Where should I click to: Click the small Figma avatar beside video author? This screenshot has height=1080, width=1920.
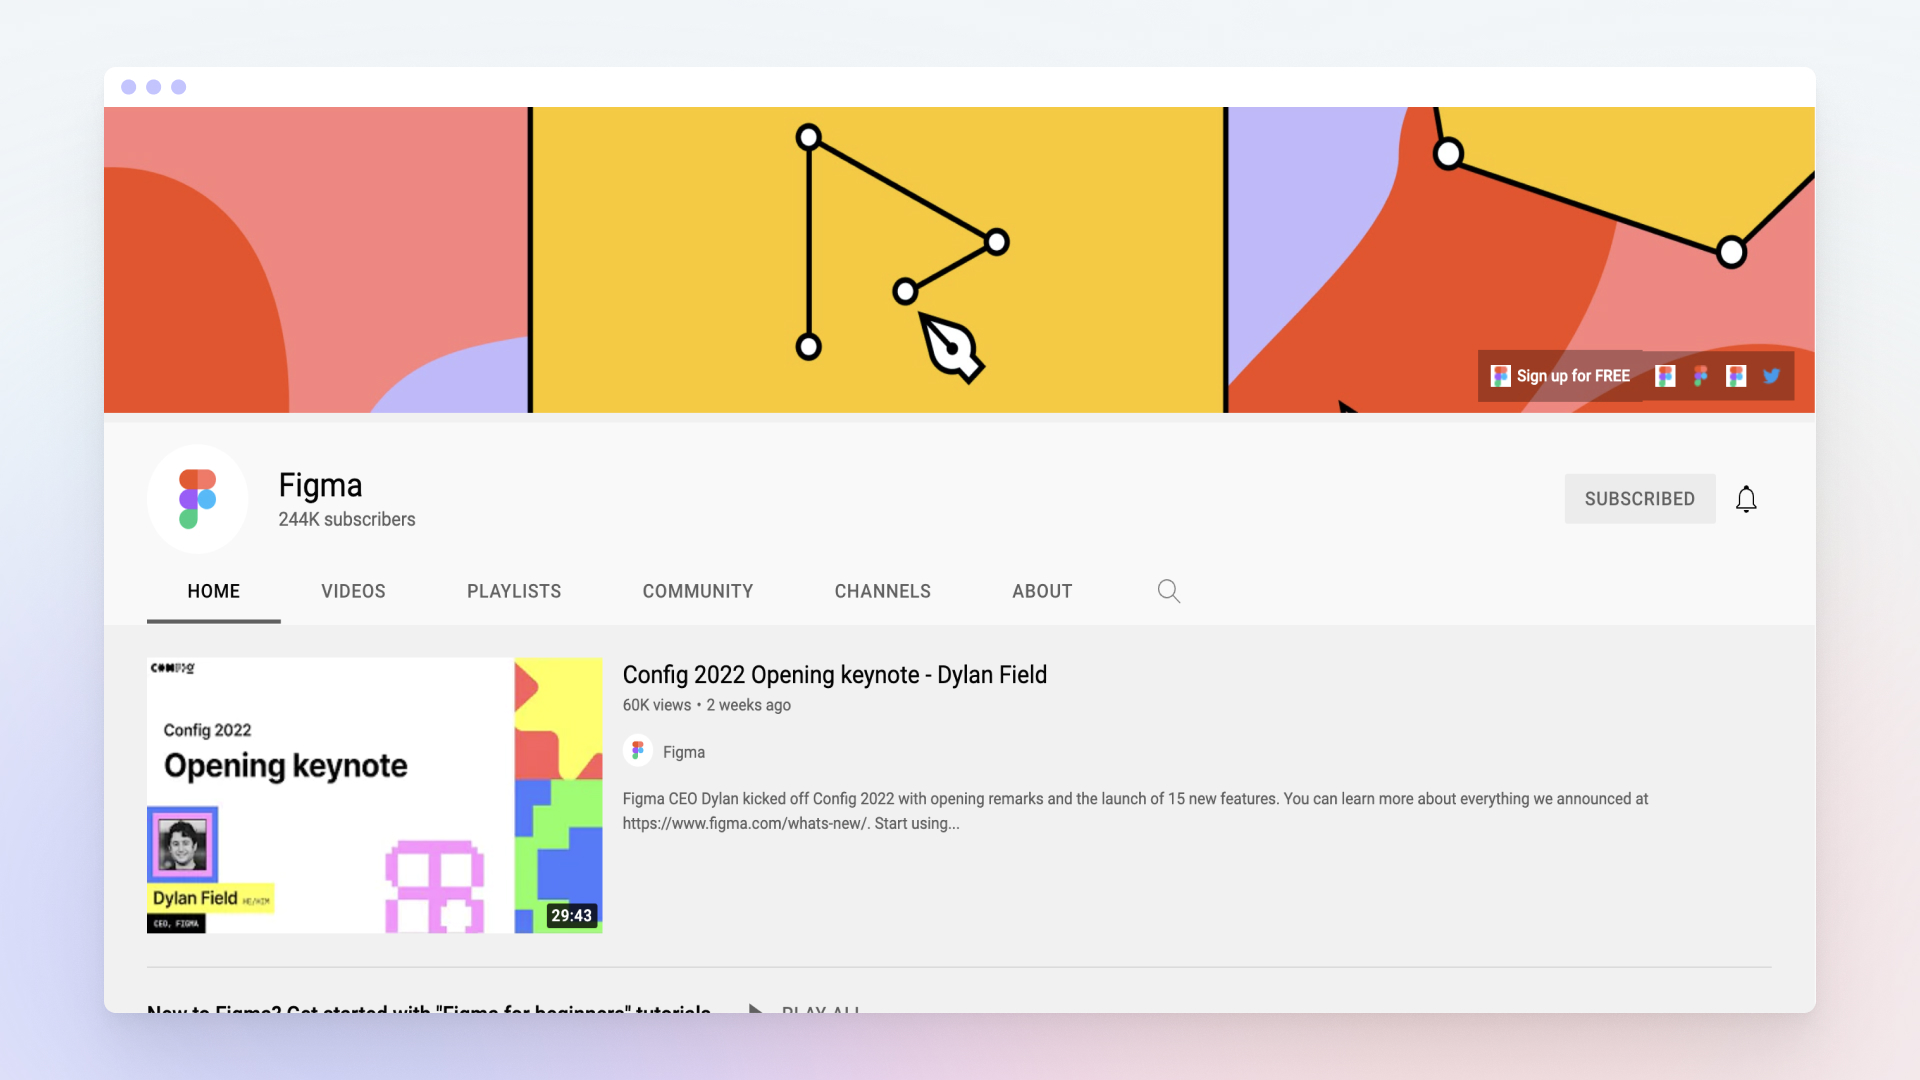[x=638, y=751]
